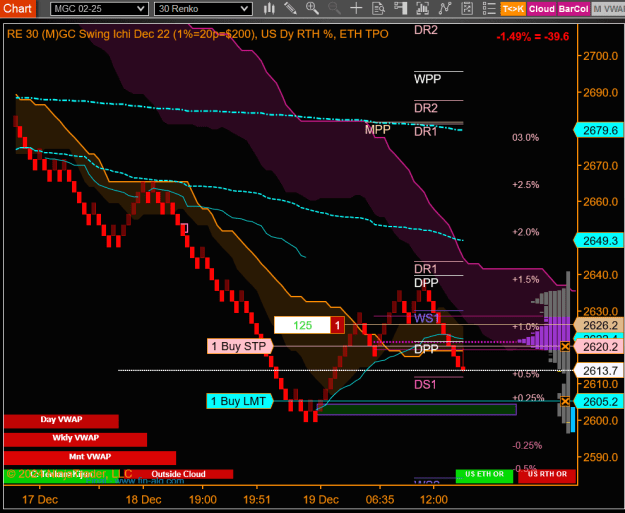
Task: Click the MPP pivot label
Action: click(377, 130)
